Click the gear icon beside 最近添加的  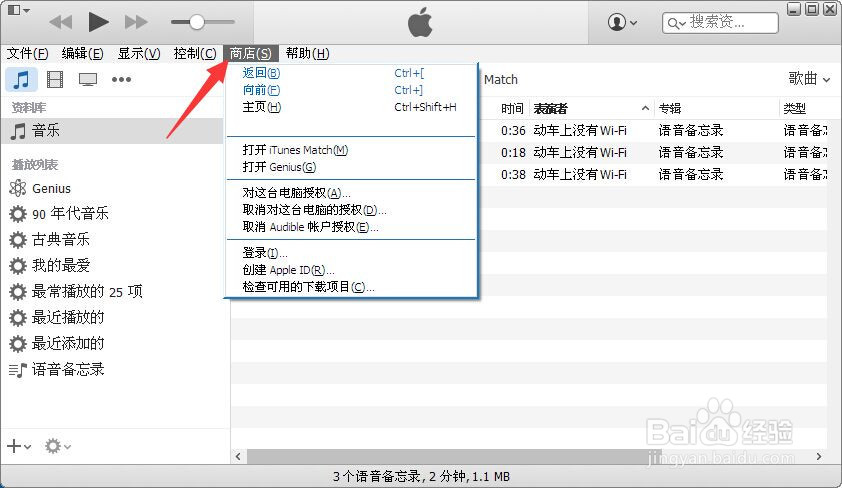18,344
